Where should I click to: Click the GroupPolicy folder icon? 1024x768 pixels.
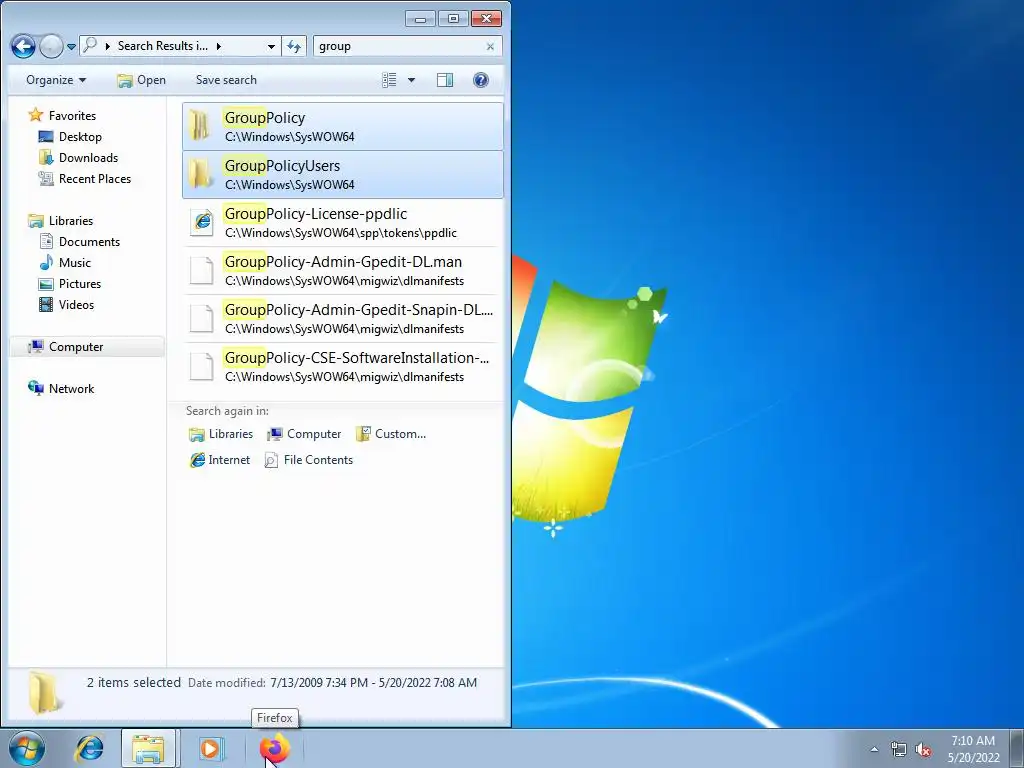click(200, 126)
